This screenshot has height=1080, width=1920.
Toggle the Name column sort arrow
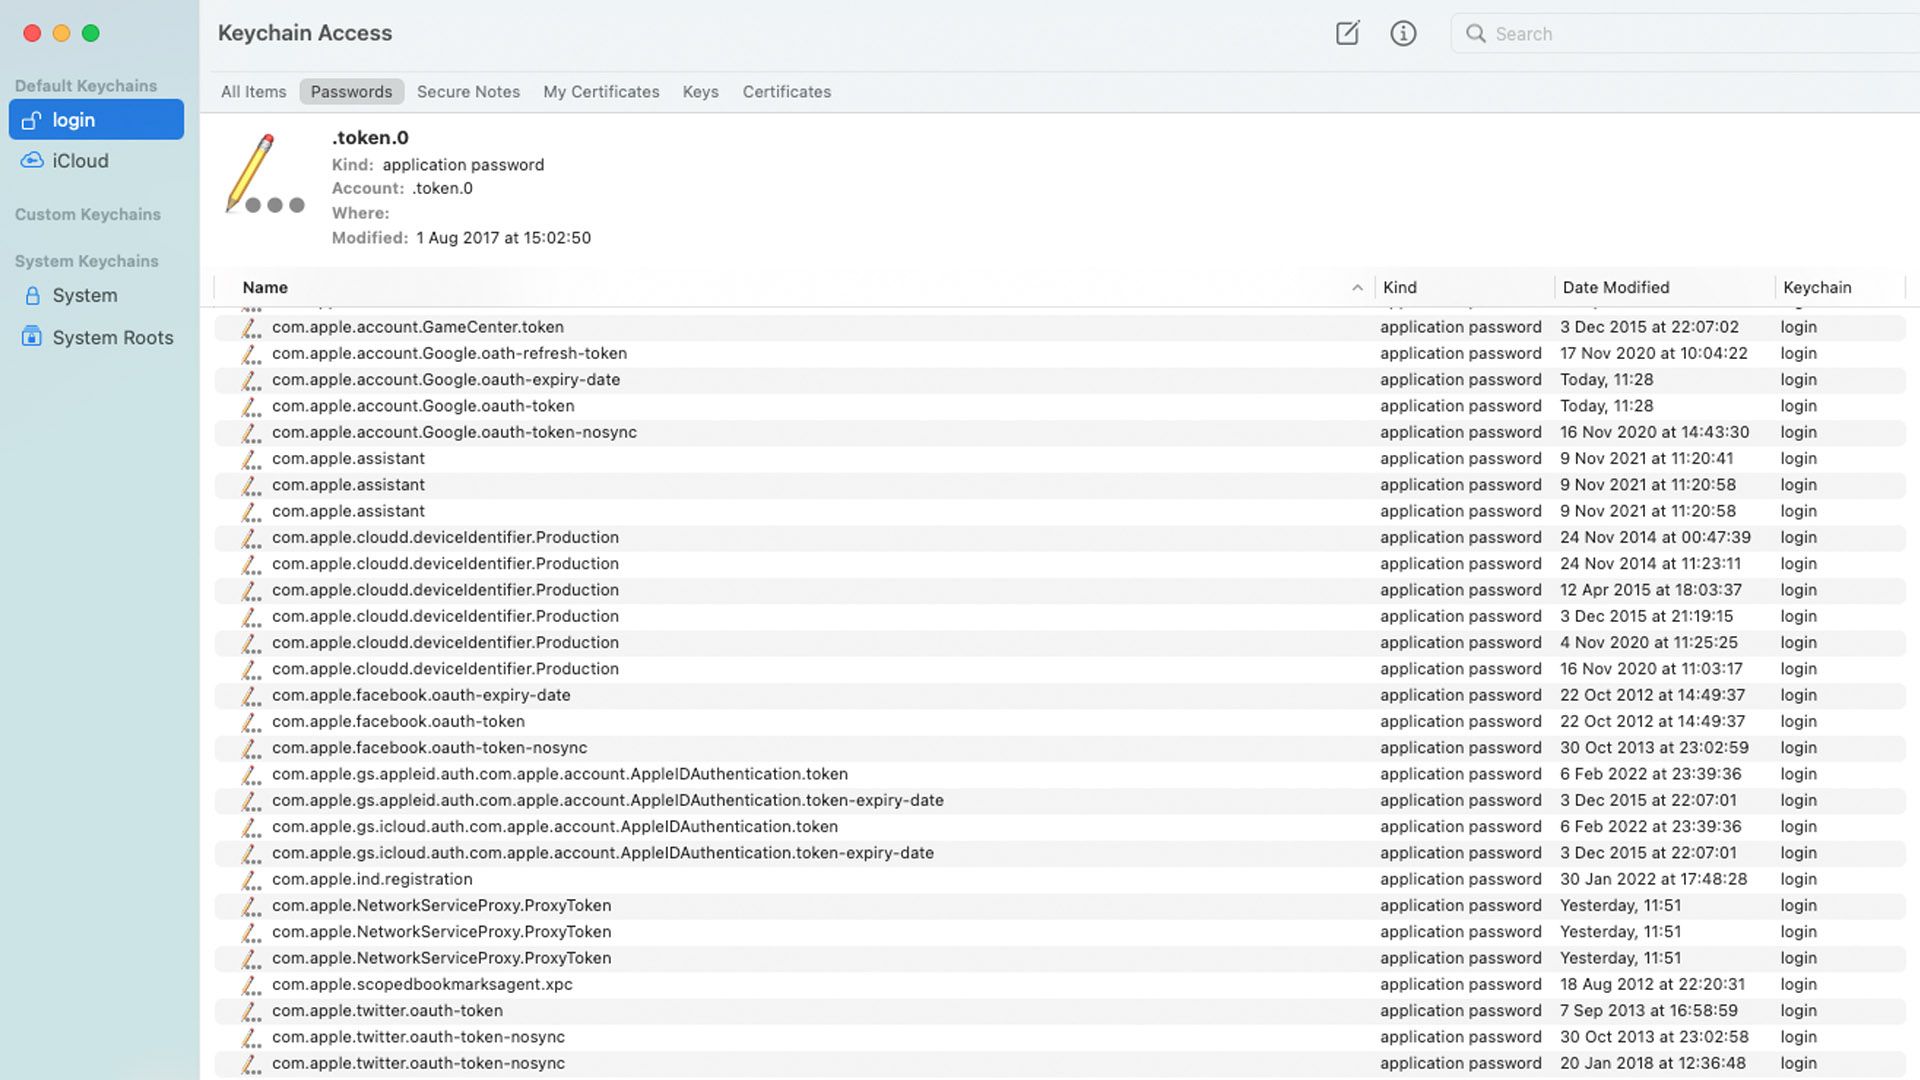[1357, 288]
